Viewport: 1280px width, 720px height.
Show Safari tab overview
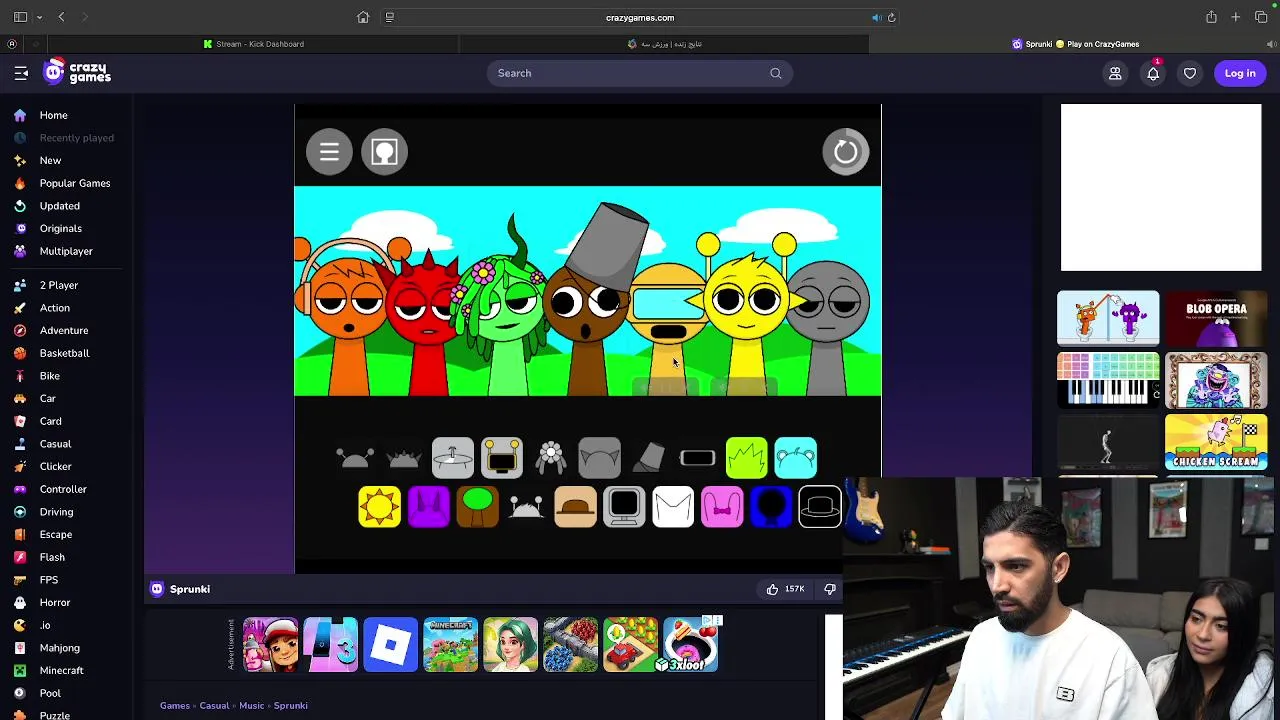1261,17
